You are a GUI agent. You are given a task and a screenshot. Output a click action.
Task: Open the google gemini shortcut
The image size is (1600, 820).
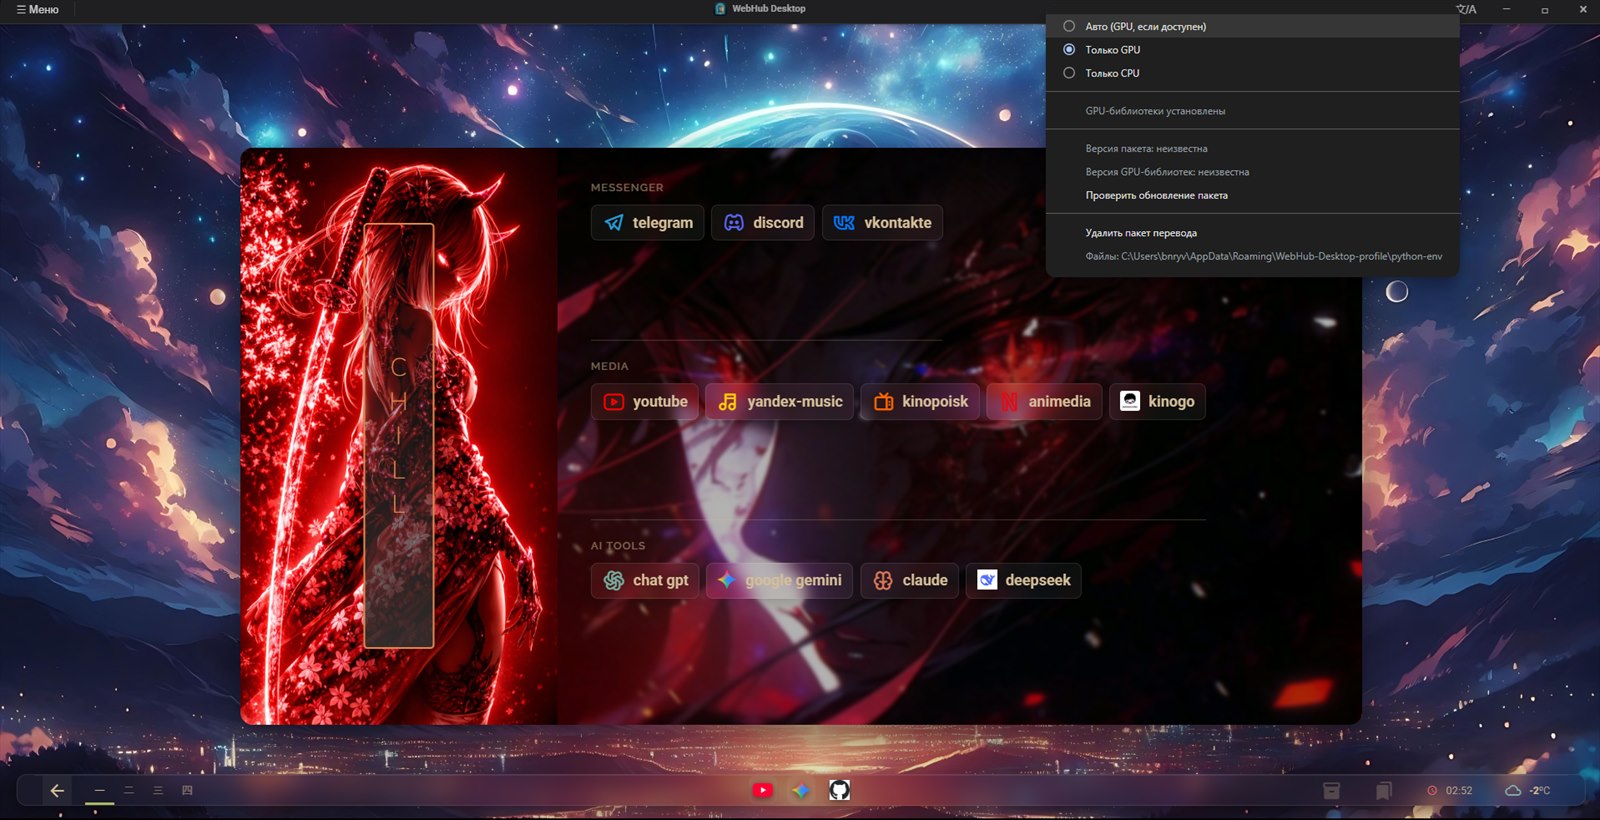779,580
